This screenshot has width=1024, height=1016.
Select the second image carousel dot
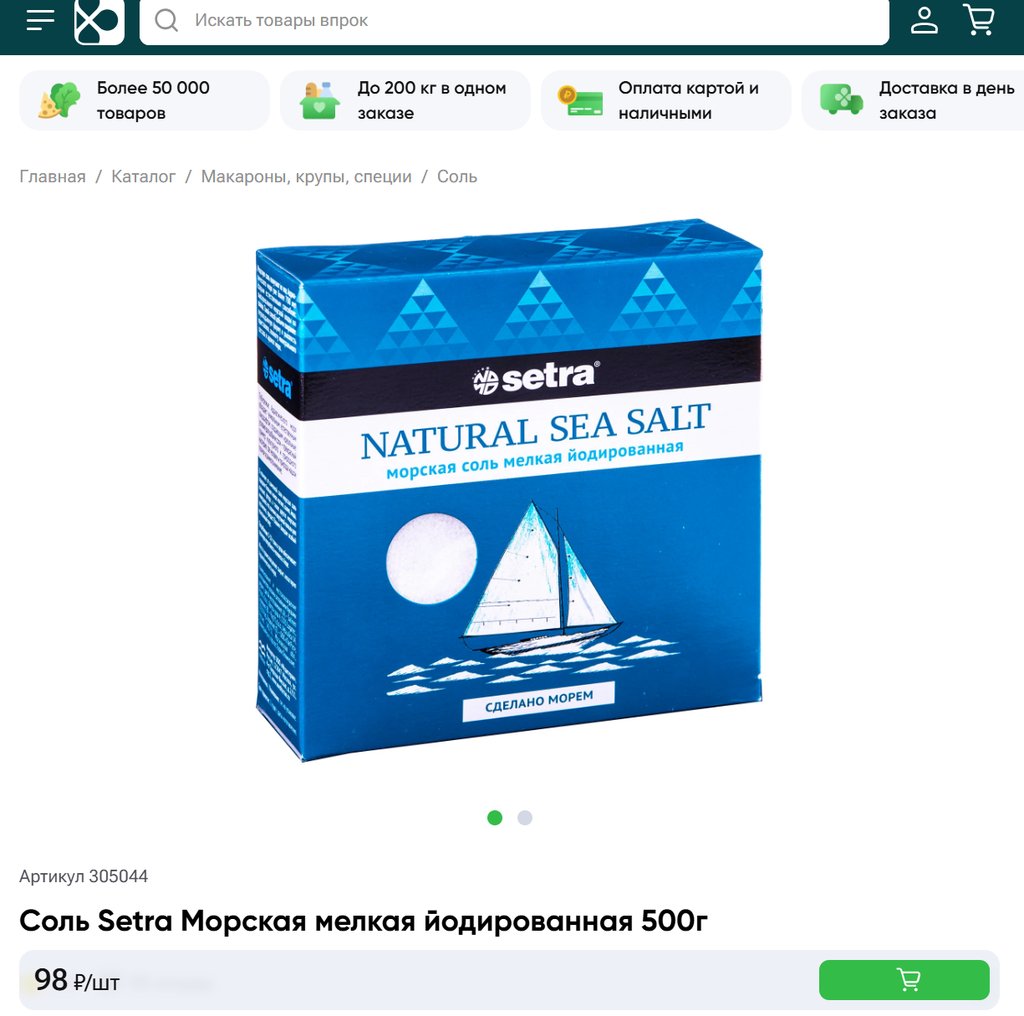525,818
